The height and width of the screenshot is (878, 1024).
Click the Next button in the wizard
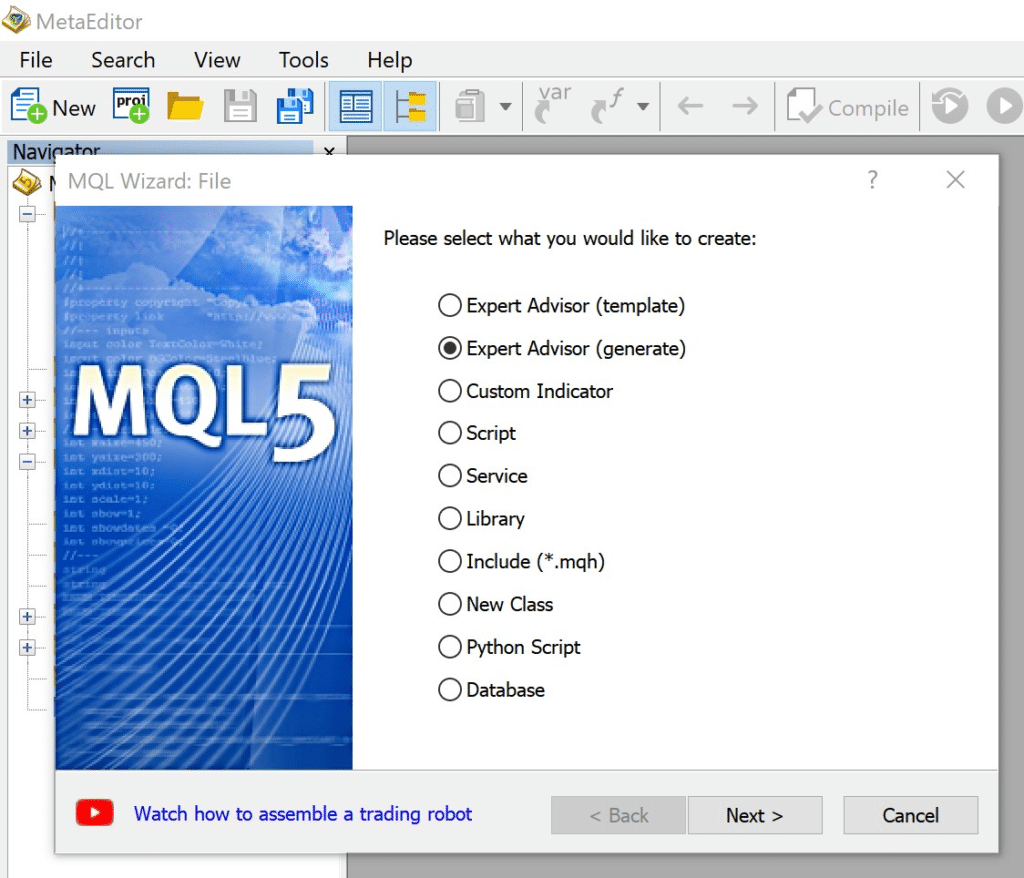click(x=754, y=815)
